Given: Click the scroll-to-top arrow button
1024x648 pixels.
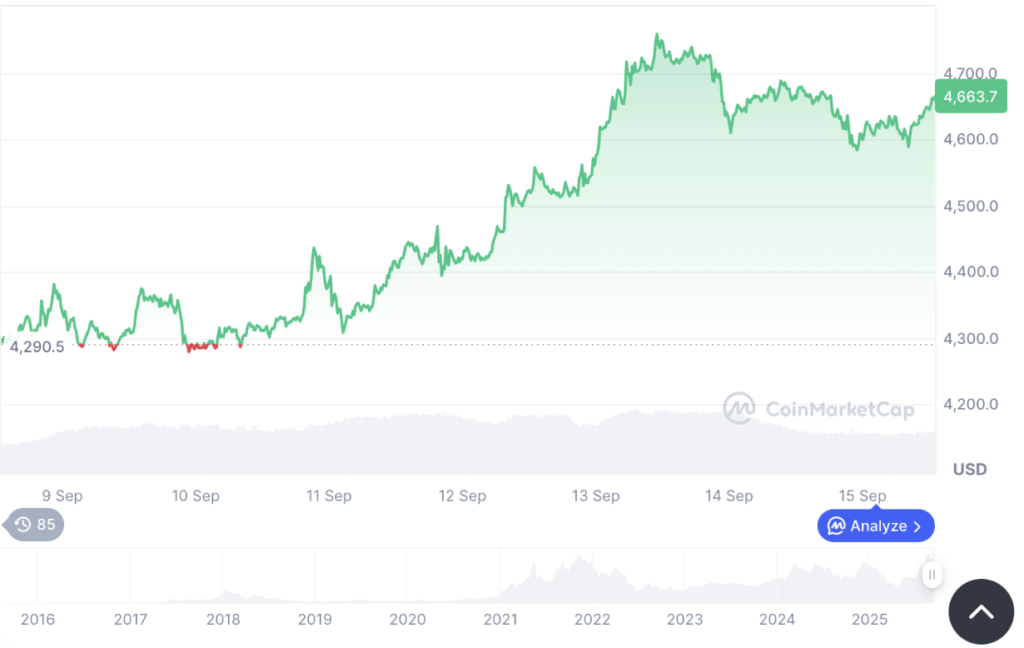Looking at the screenshot, I should pos(980,611).
